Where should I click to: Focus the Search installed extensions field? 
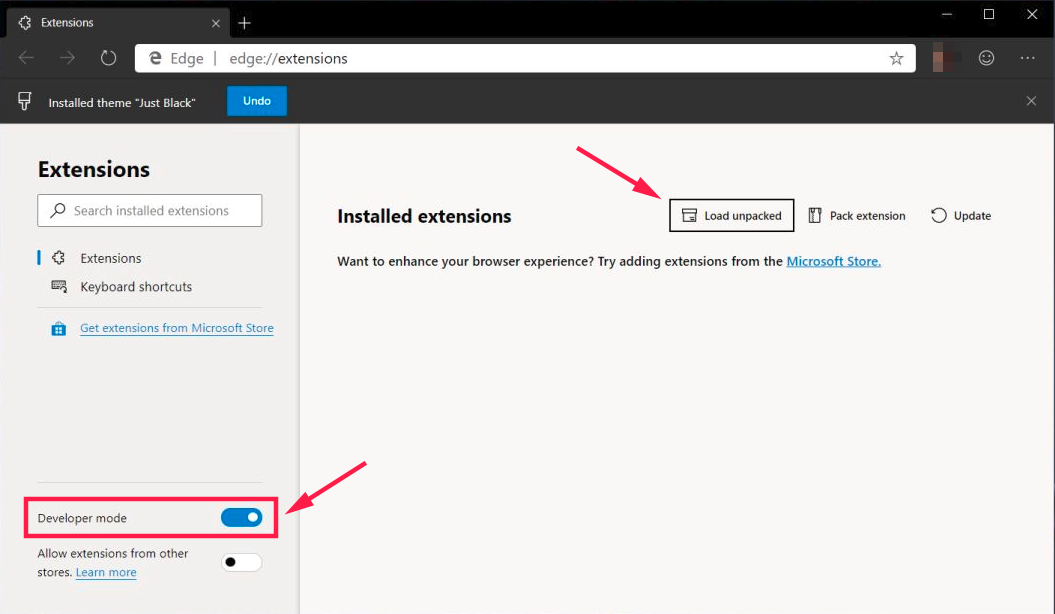tap(150, 210)
